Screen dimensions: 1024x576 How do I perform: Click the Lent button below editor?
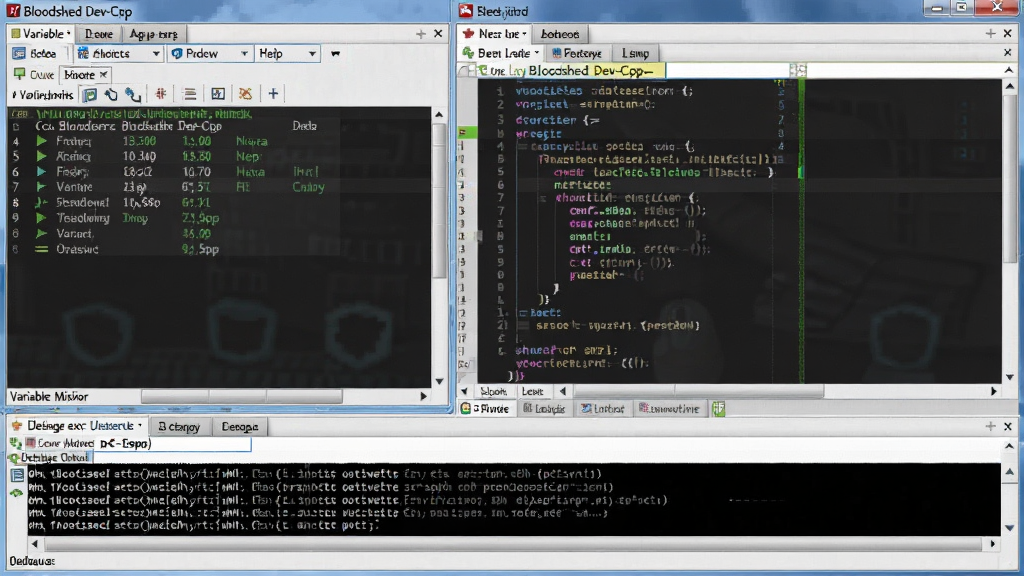(532, 391)
